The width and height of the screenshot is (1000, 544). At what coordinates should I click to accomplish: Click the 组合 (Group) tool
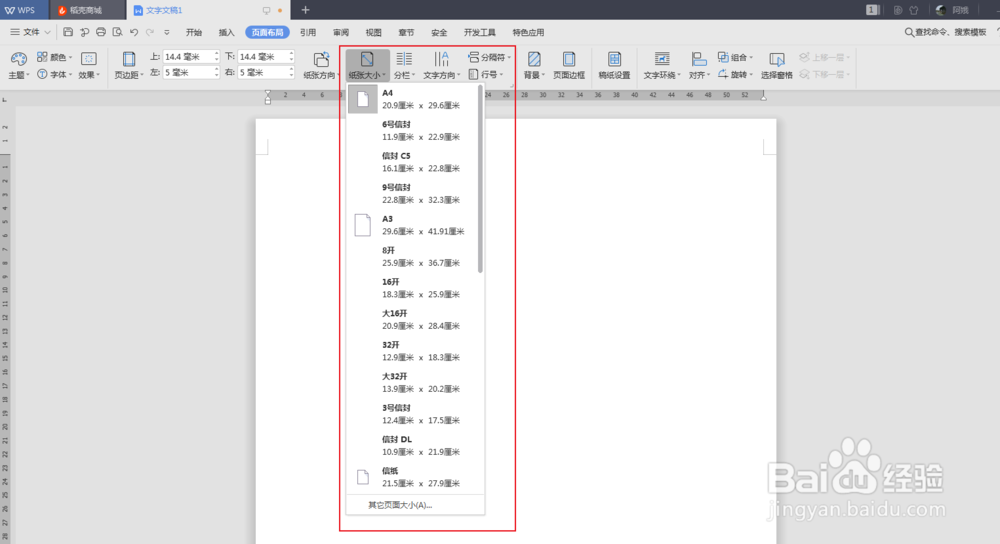click(735, 57)
